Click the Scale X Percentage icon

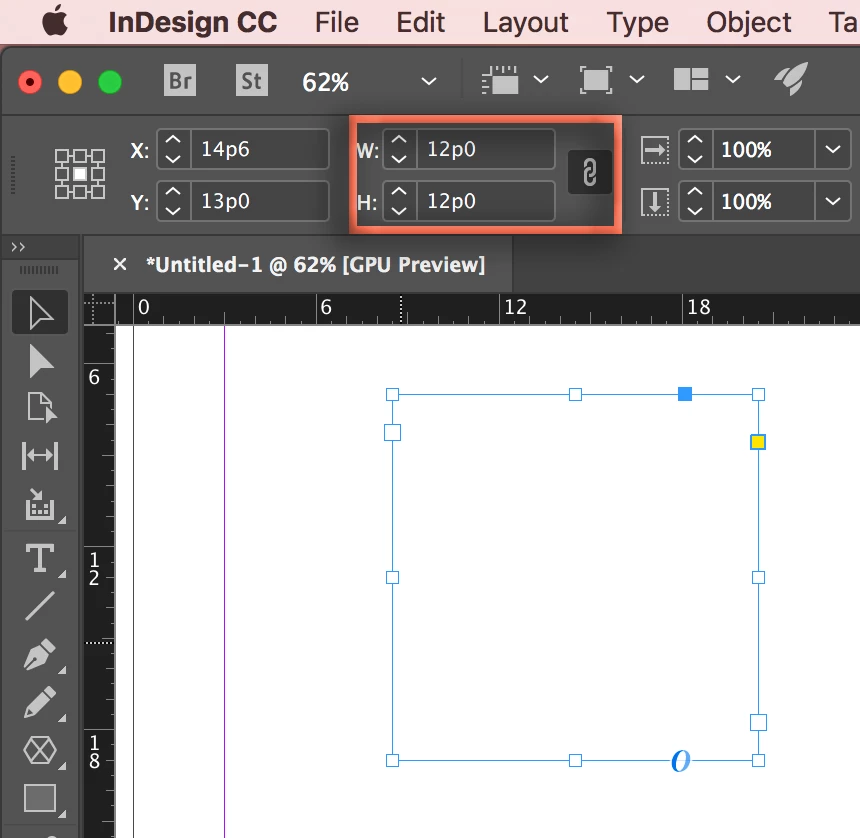point(655,150)
